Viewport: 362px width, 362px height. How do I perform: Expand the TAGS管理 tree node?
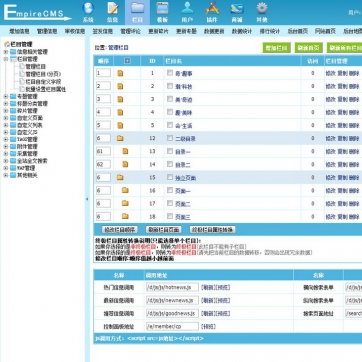[6, 139]
